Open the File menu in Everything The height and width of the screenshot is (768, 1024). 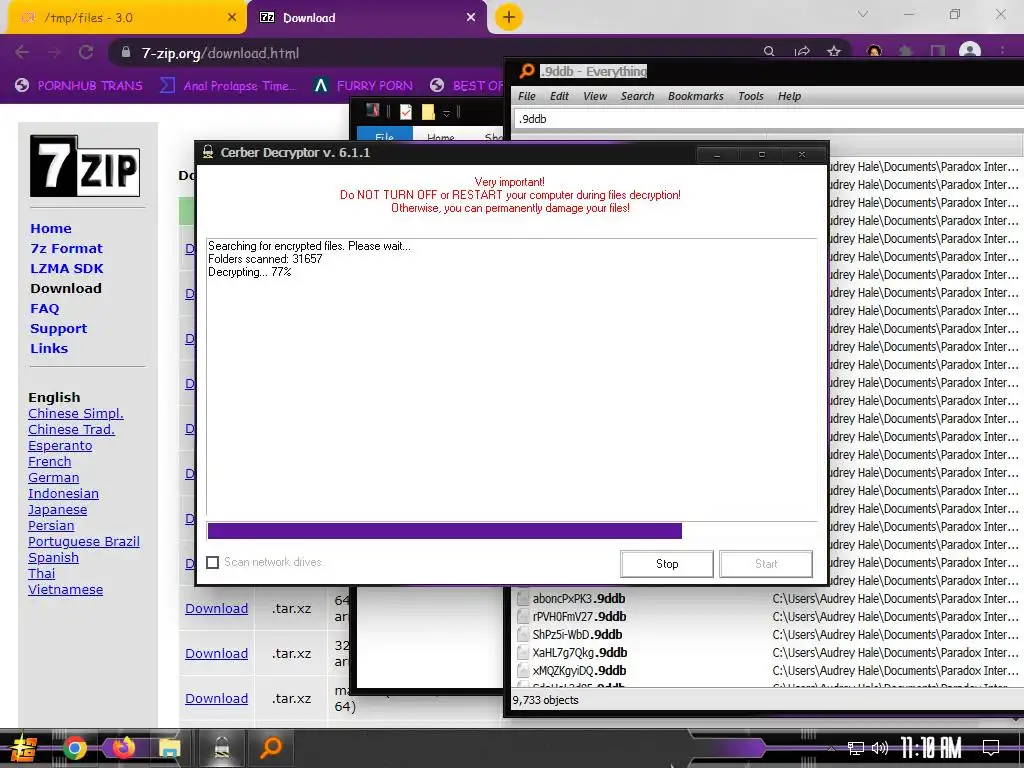click(526, 96)
